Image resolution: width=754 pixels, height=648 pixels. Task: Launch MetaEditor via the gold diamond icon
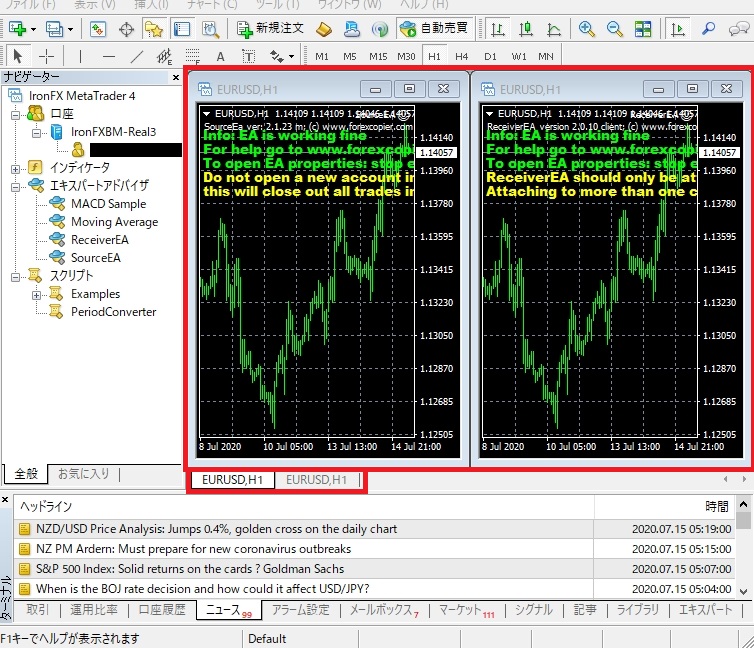pos(324,29)
